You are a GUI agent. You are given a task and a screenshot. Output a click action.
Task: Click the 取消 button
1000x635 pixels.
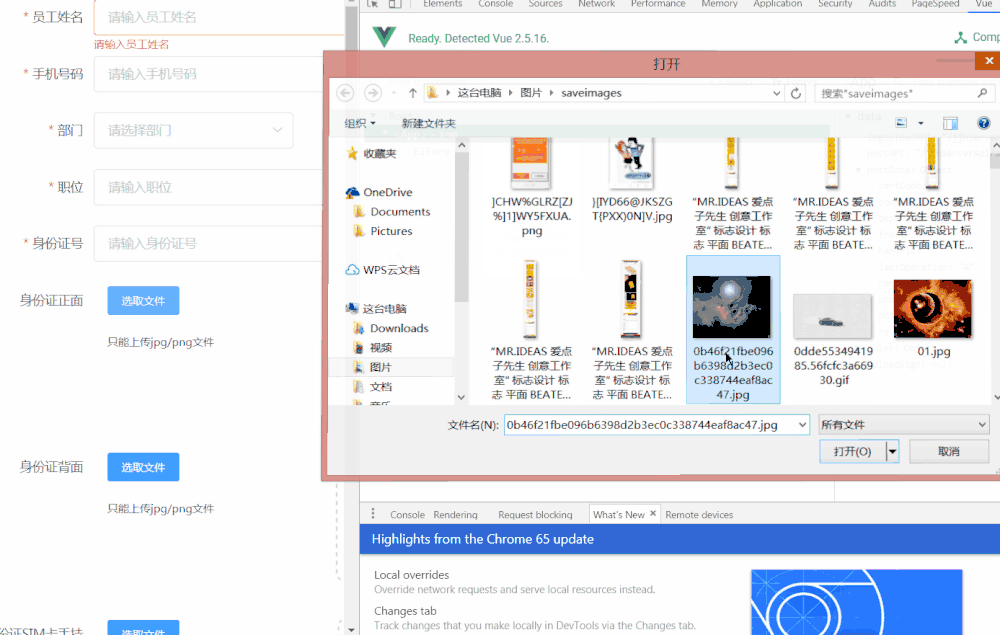[x=949, y=451]
